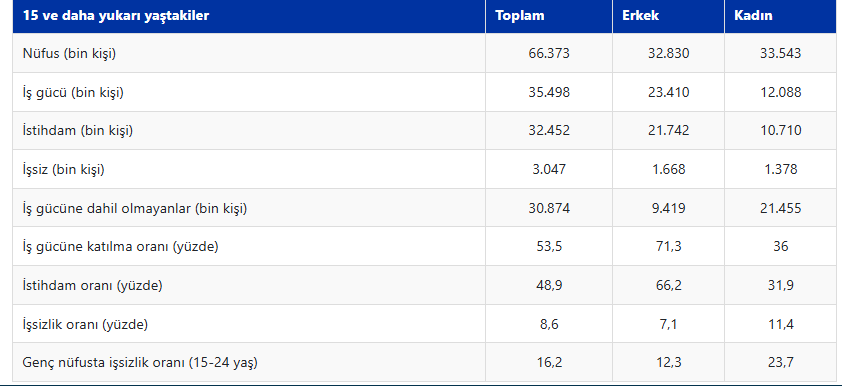This screenshot has height=386, width=842.
Task: Click the Kadın column header
Action: tap(753, 15)
